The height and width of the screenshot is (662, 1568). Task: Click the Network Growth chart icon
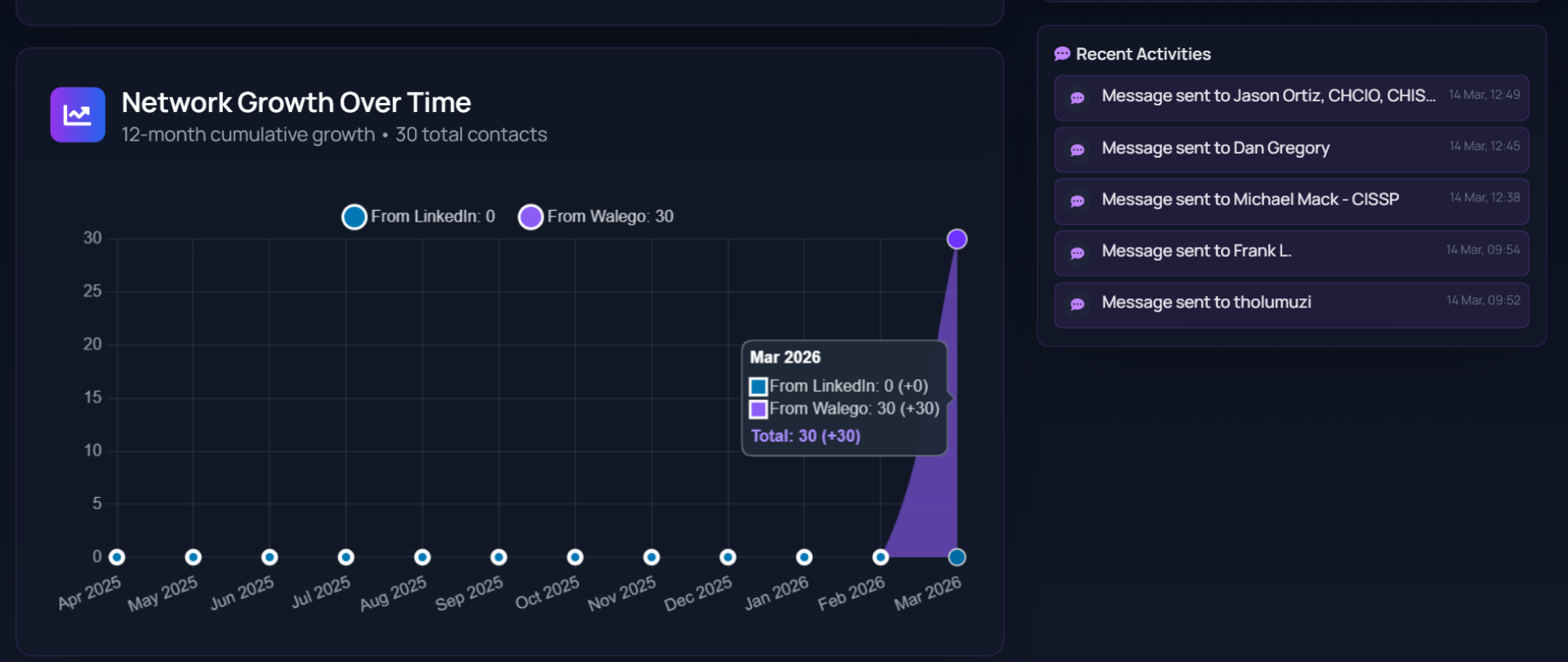tap(78, 115)
